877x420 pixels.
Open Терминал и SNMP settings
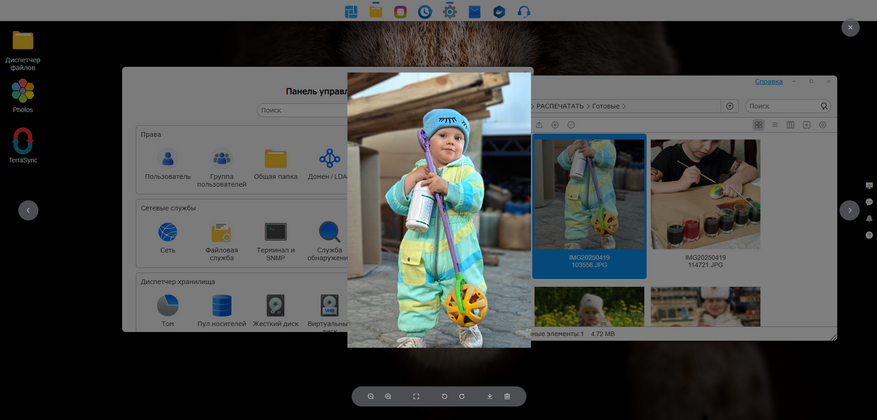(276, 242)
